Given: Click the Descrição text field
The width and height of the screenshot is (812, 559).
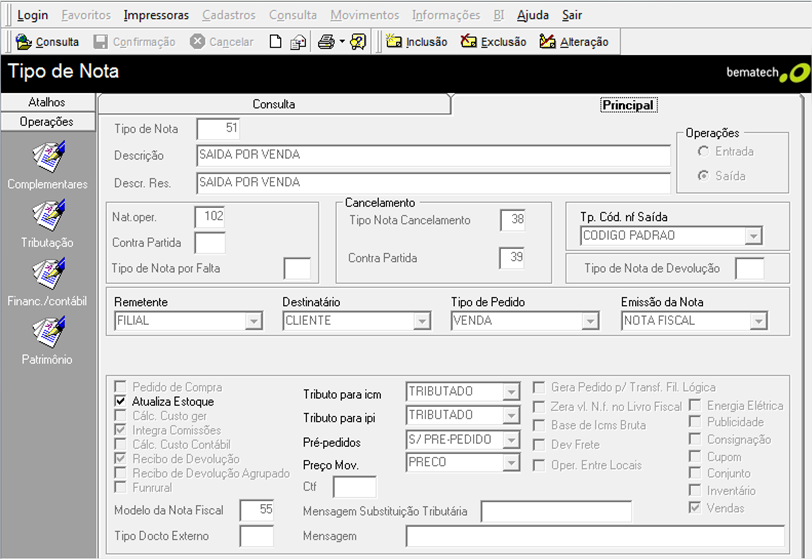Looking at the screenshot, I should click(x=433, y=155).
